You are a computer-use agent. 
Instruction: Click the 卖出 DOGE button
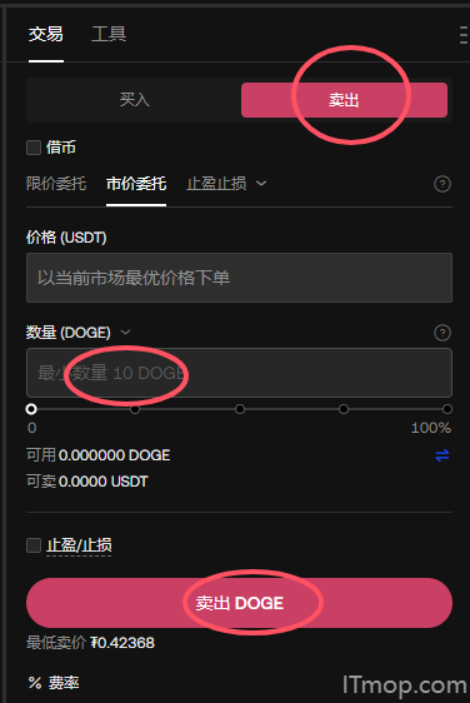click(239, 603)
